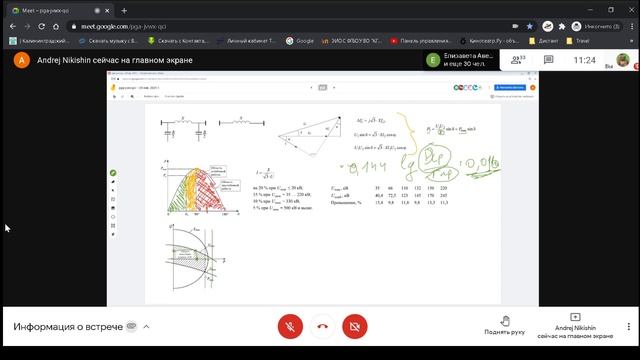Expand 'Информация о встрече' chevron

[x=146, y=327]
